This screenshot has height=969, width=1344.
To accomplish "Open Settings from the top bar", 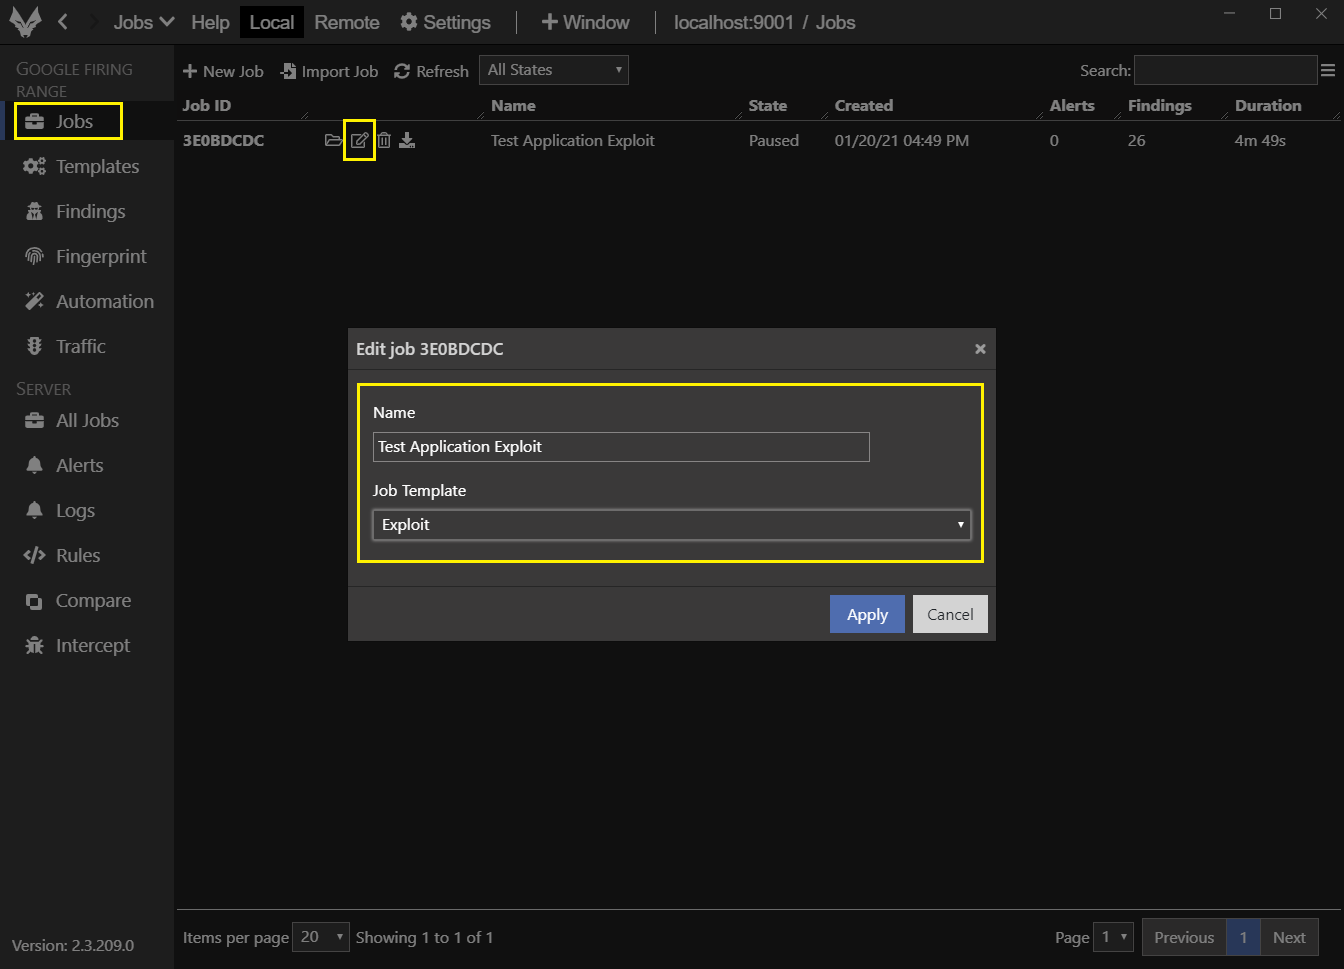I will (445, 22).
